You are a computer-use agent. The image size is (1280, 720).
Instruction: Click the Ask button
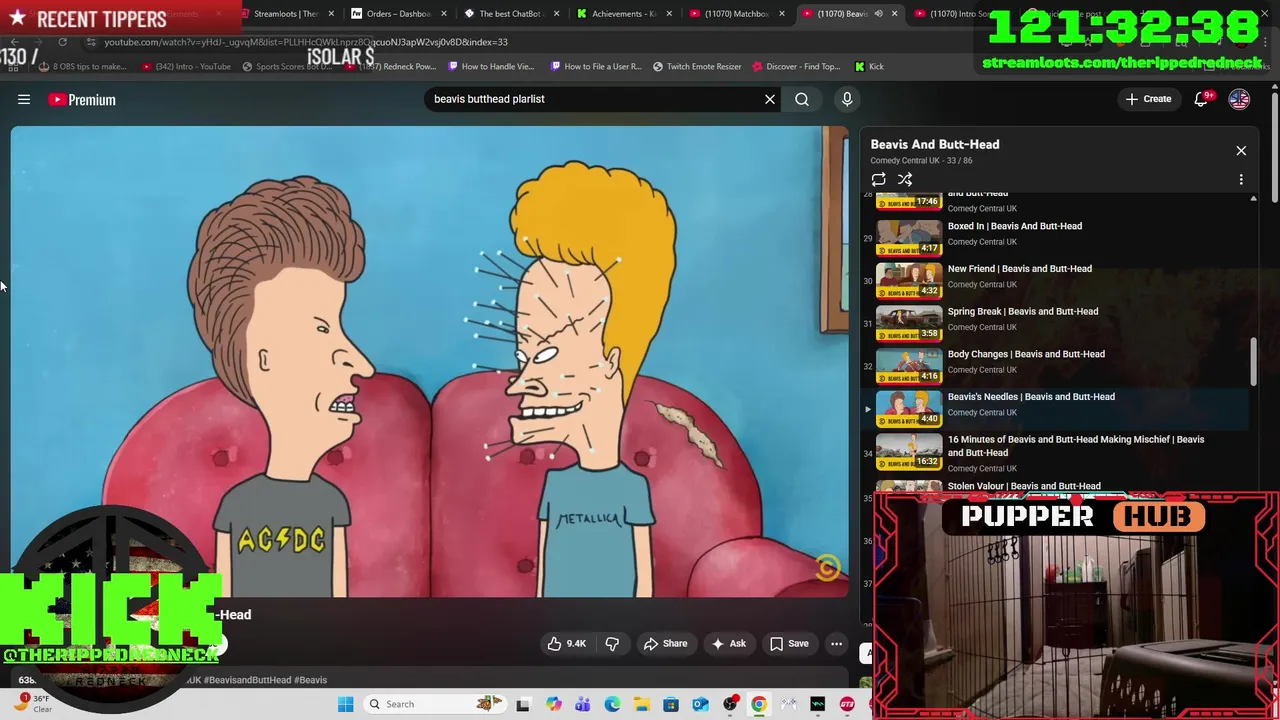click(x=728, y=644)
